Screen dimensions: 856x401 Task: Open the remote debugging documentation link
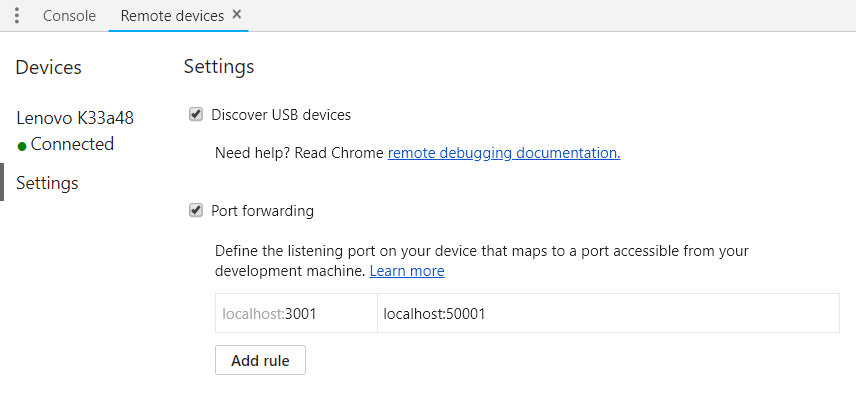click(504, 153)
